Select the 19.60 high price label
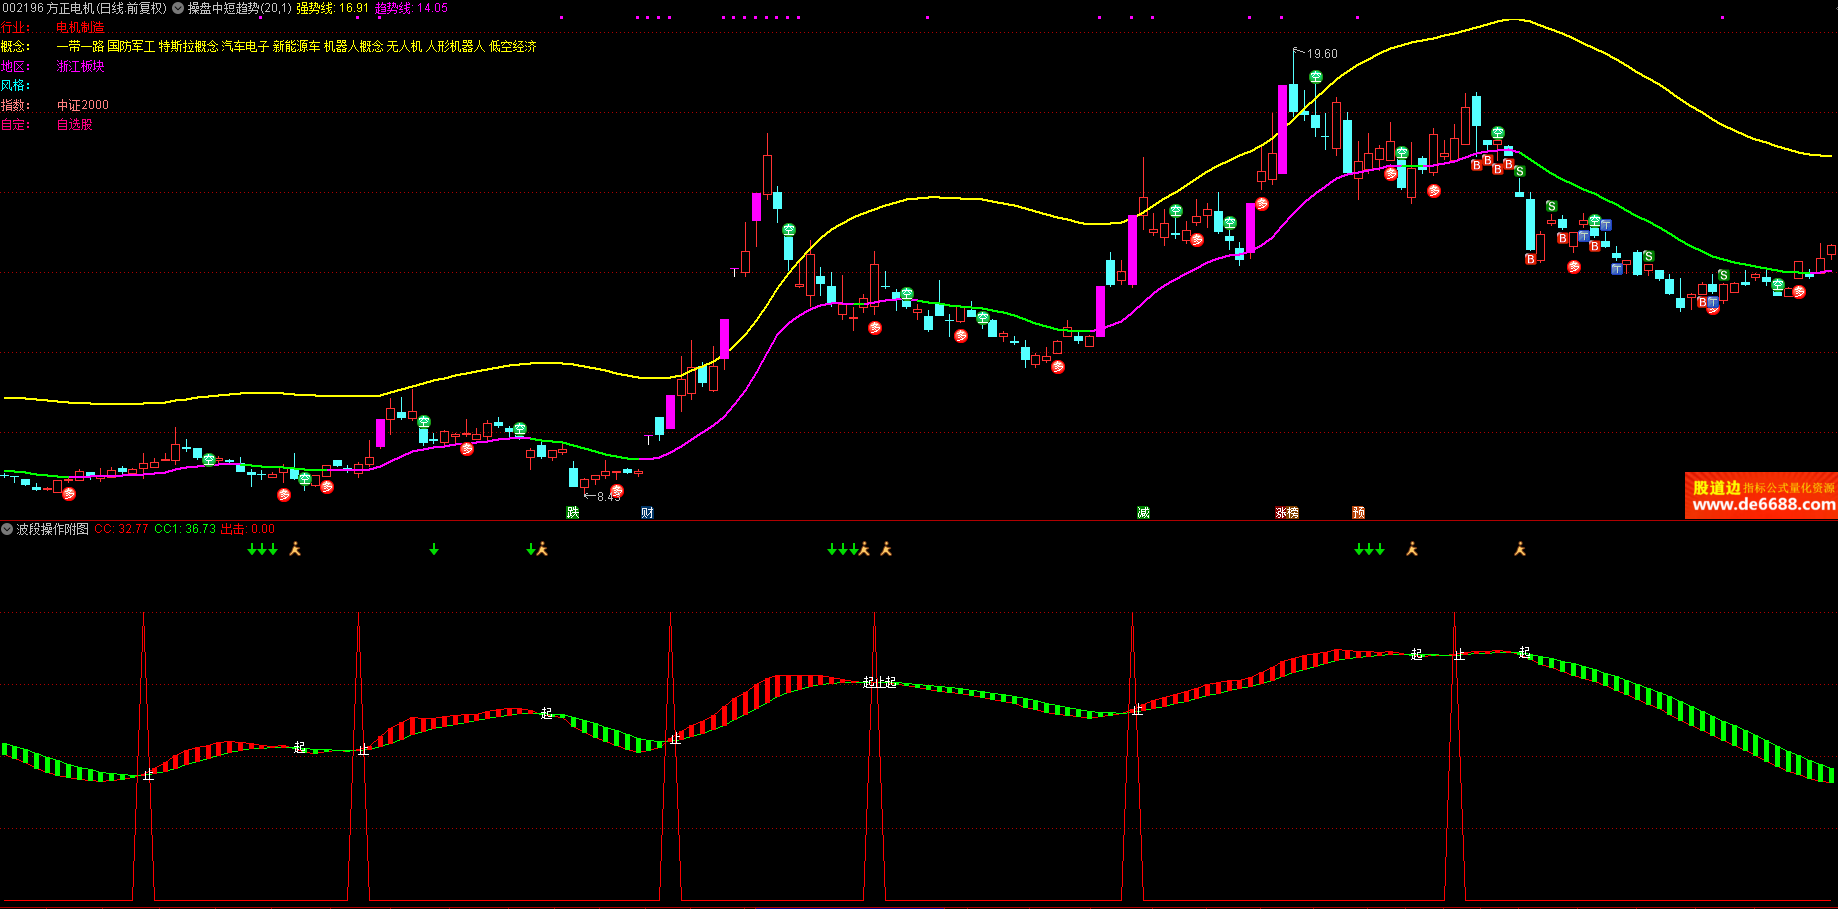Viewport: 1838px width, 909px height. pyautogui.click(x=1321, y=54)
